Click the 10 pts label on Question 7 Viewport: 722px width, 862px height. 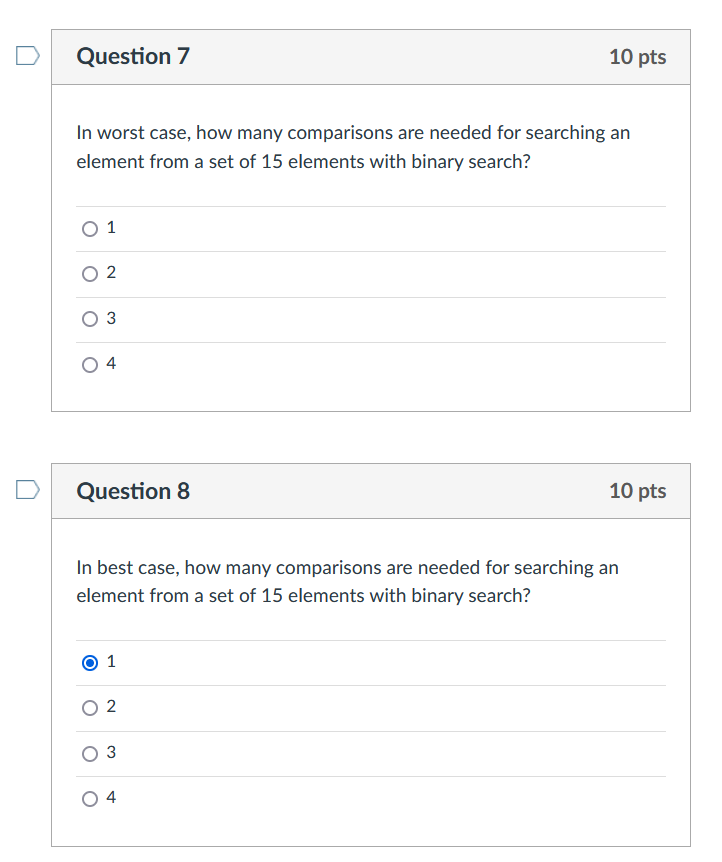pos(637,57)
